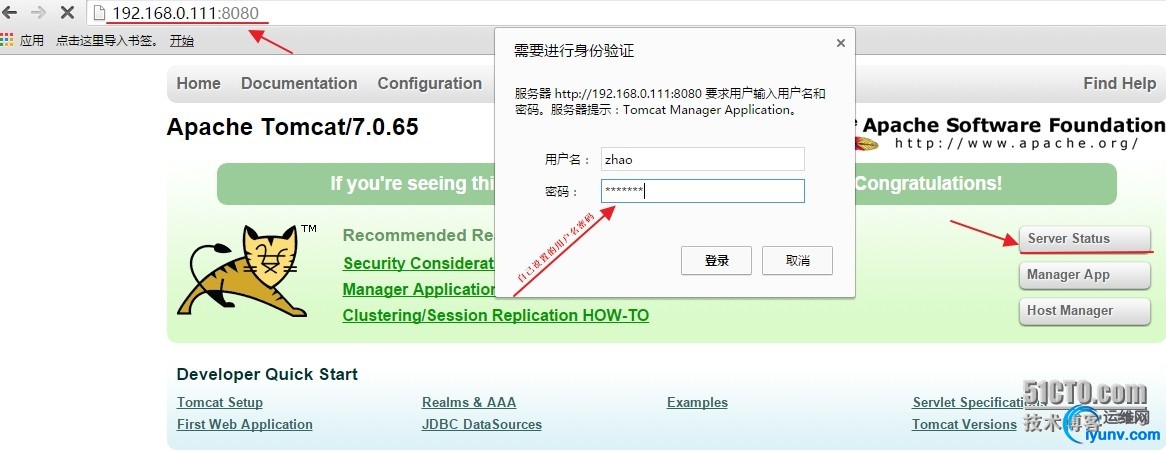Click the username field containing zhao
Viewport: 1166px width, 451px height.
703,159
